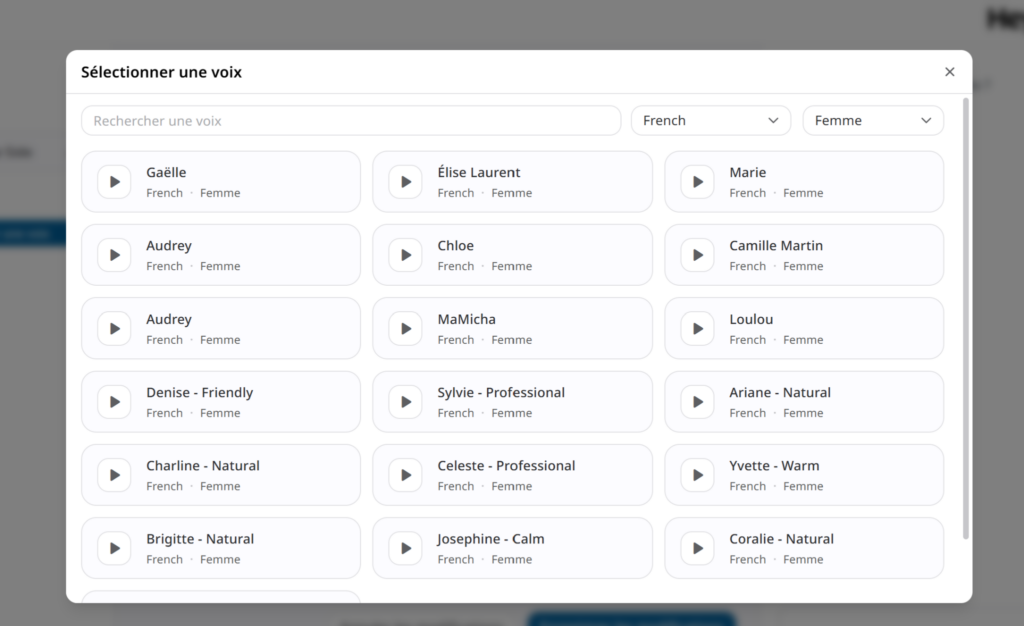The image size is (1024, 626).
Task: Click the play icon for Yvette - Warm
Action: 697,475
